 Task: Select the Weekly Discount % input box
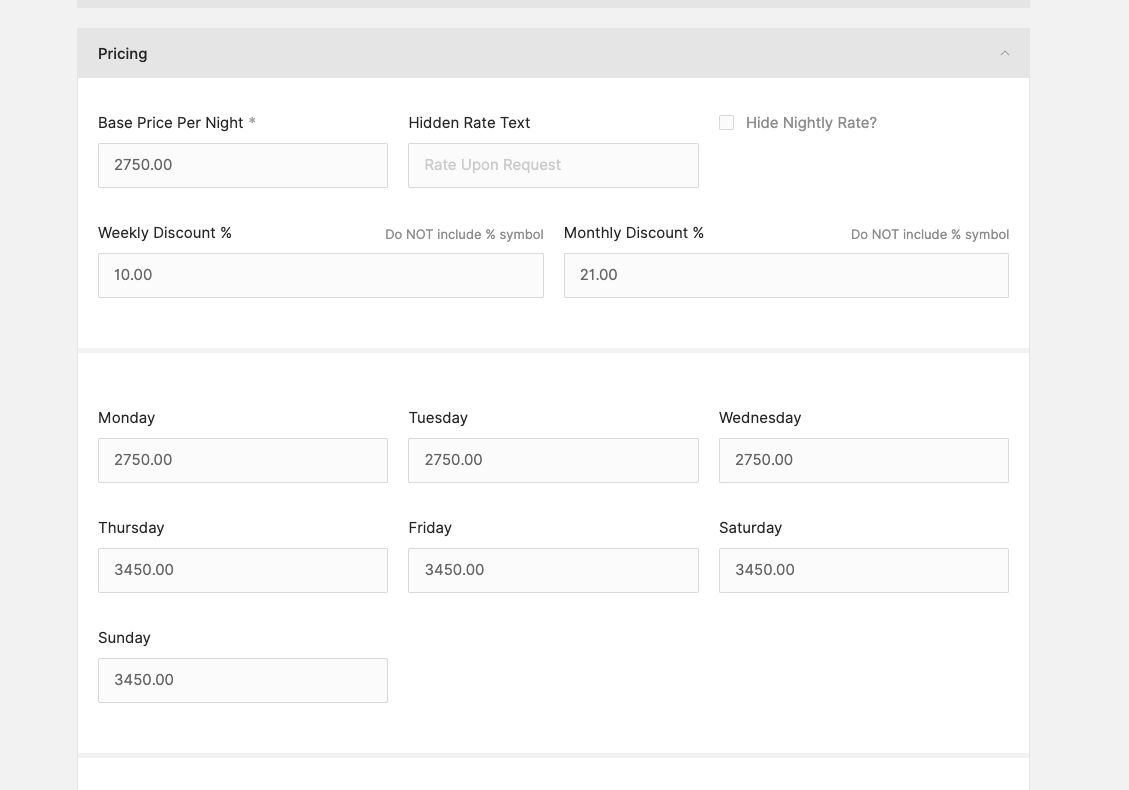(320, 275)
